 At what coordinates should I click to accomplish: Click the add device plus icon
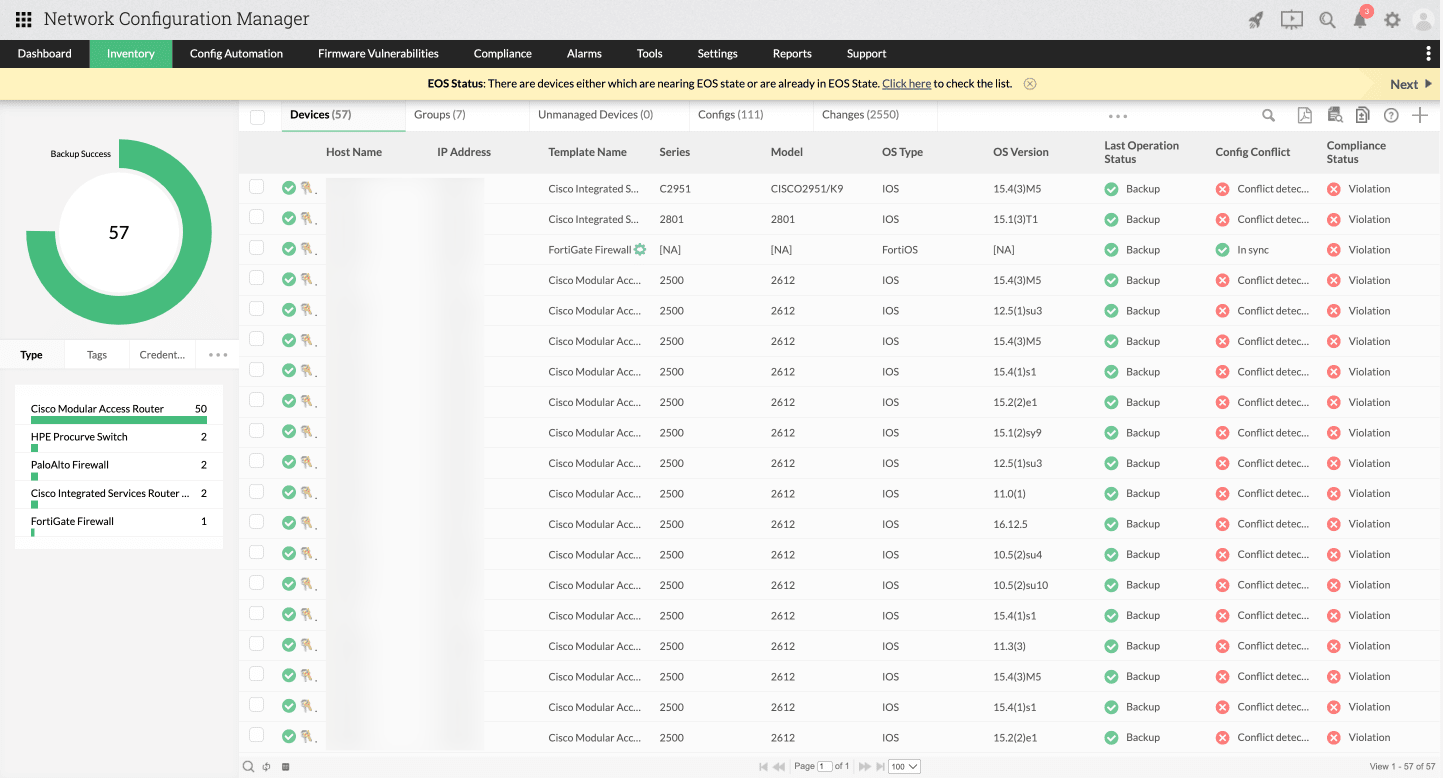[x=1420, y=116]
